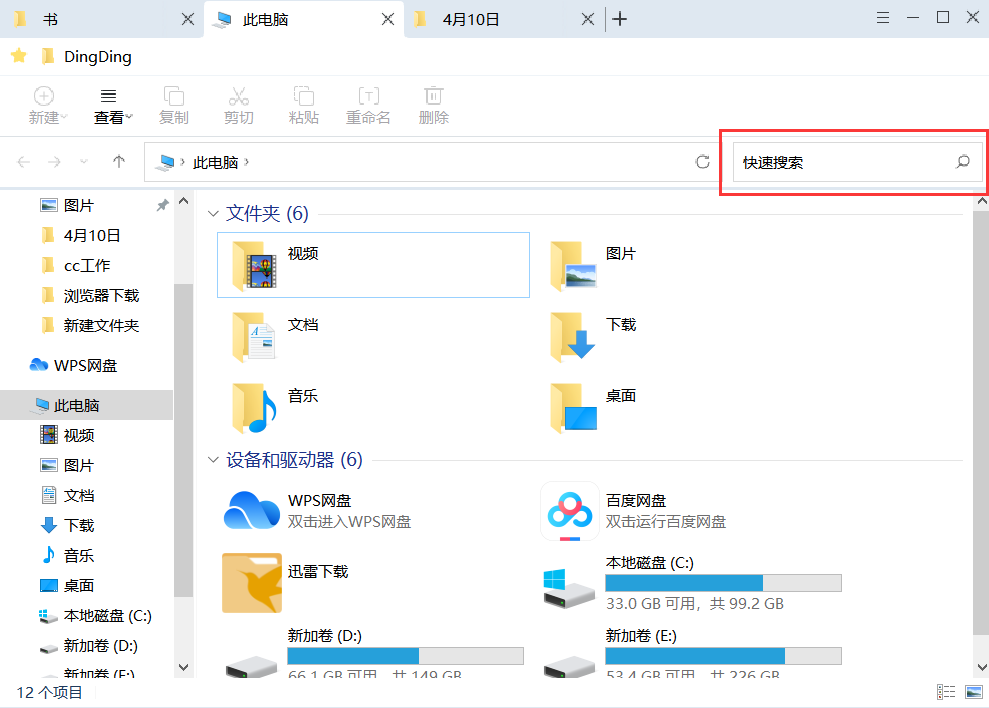Open the 查看 (View) menu button

click(x=112, y=105)
